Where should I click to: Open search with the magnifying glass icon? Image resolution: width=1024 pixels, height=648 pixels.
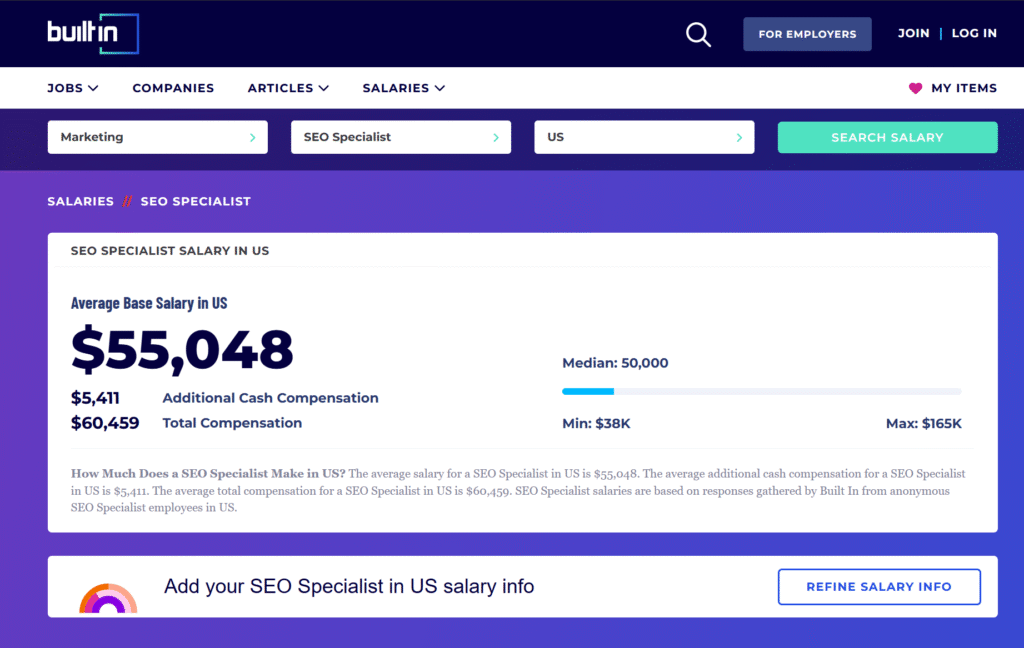click(x=698, y=34)
